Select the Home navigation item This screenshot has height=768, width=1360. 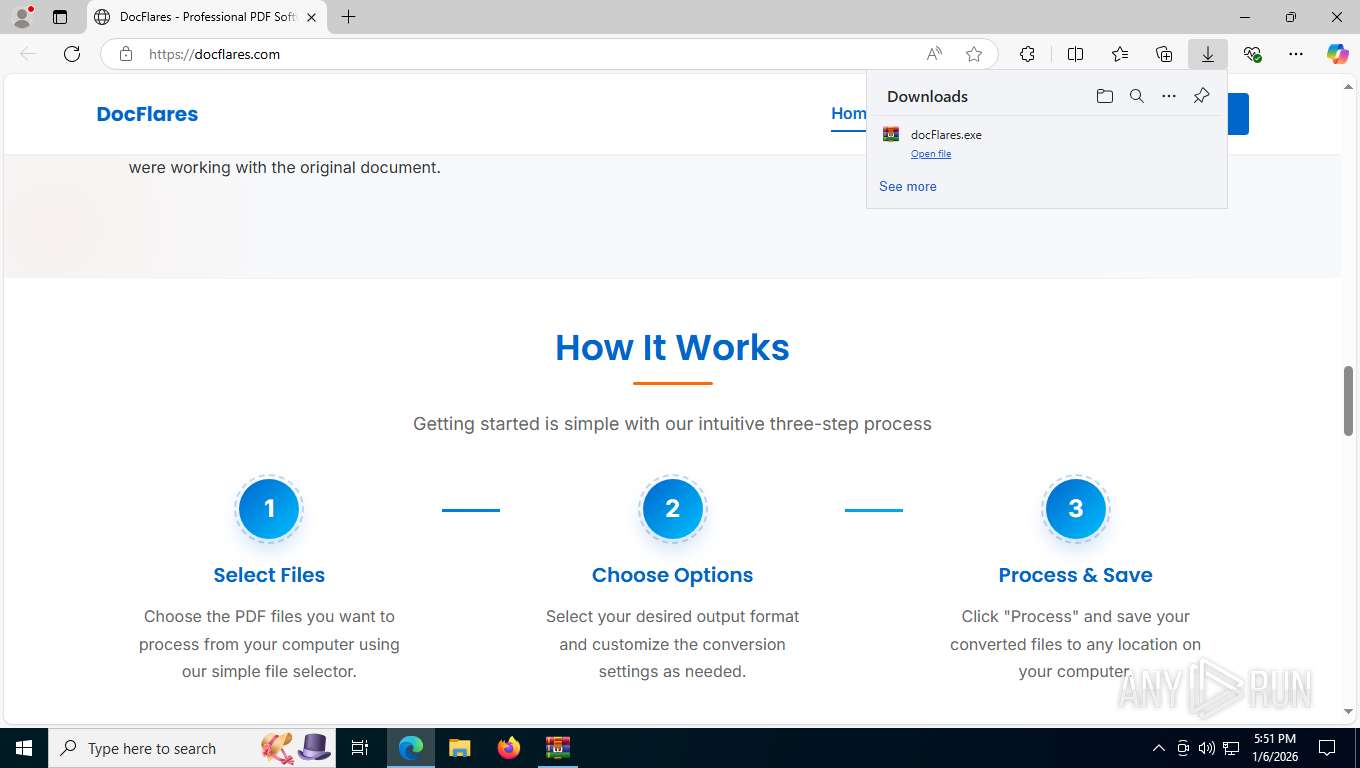[x=849, y=114]
